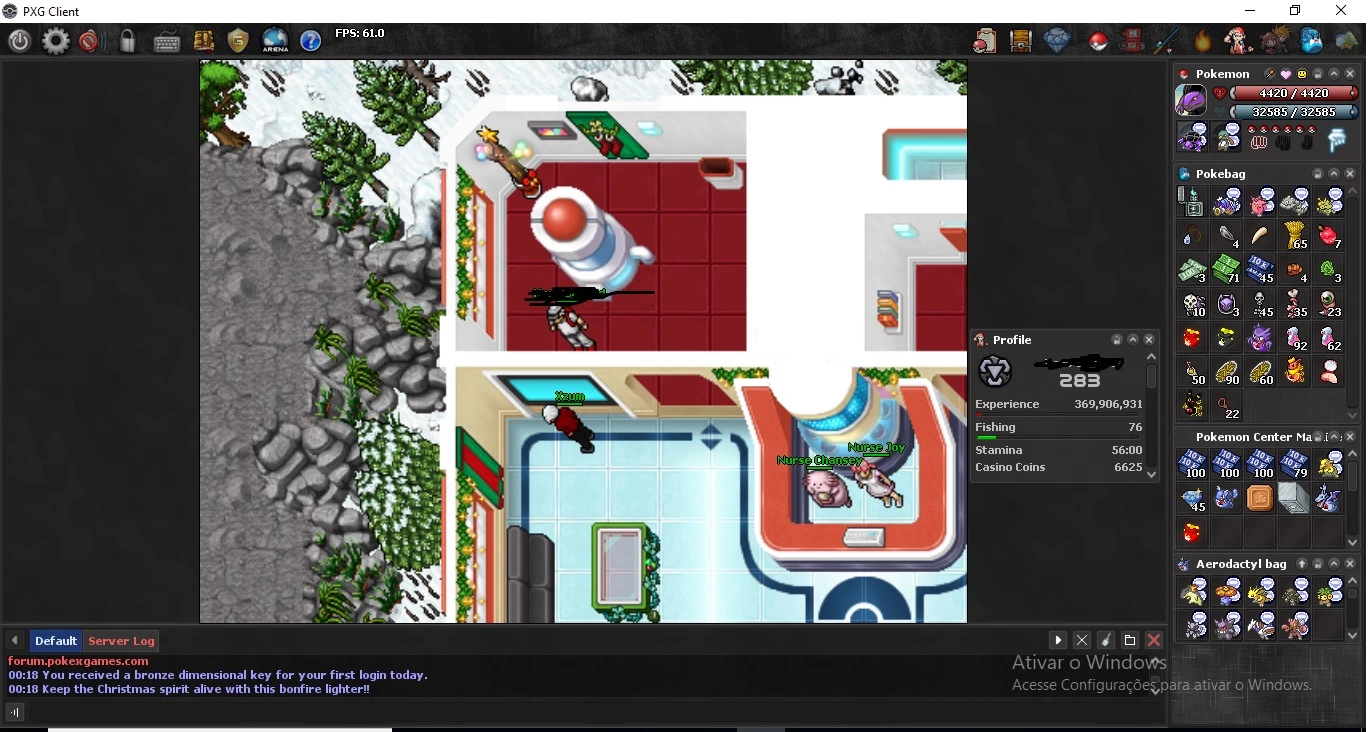
Task: Select the wheat bundle item 65
Action: (1295, 236)
